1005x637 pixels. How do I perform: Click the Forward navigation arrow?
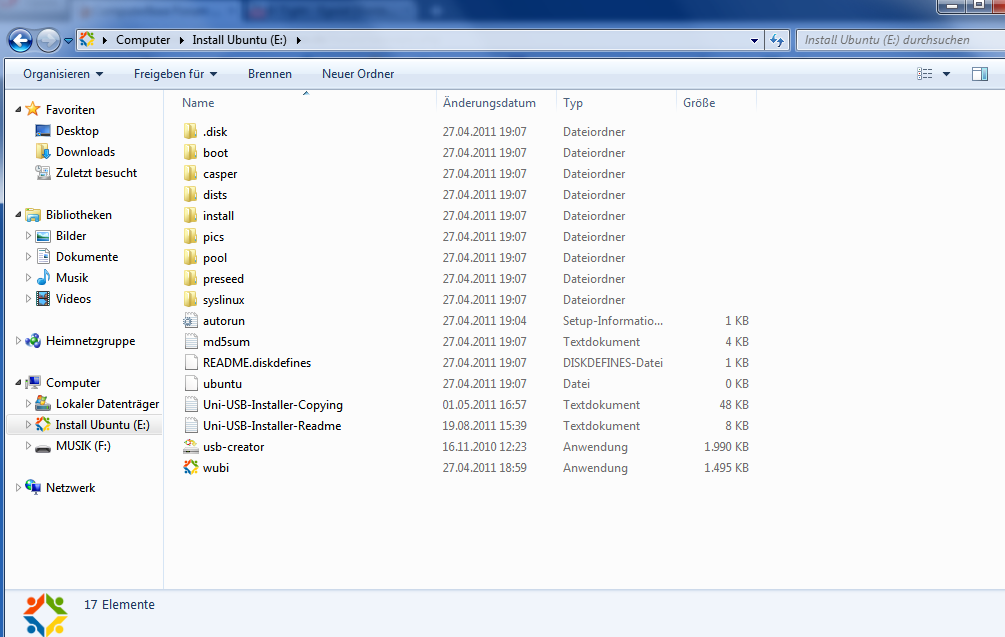coord(48,40)
